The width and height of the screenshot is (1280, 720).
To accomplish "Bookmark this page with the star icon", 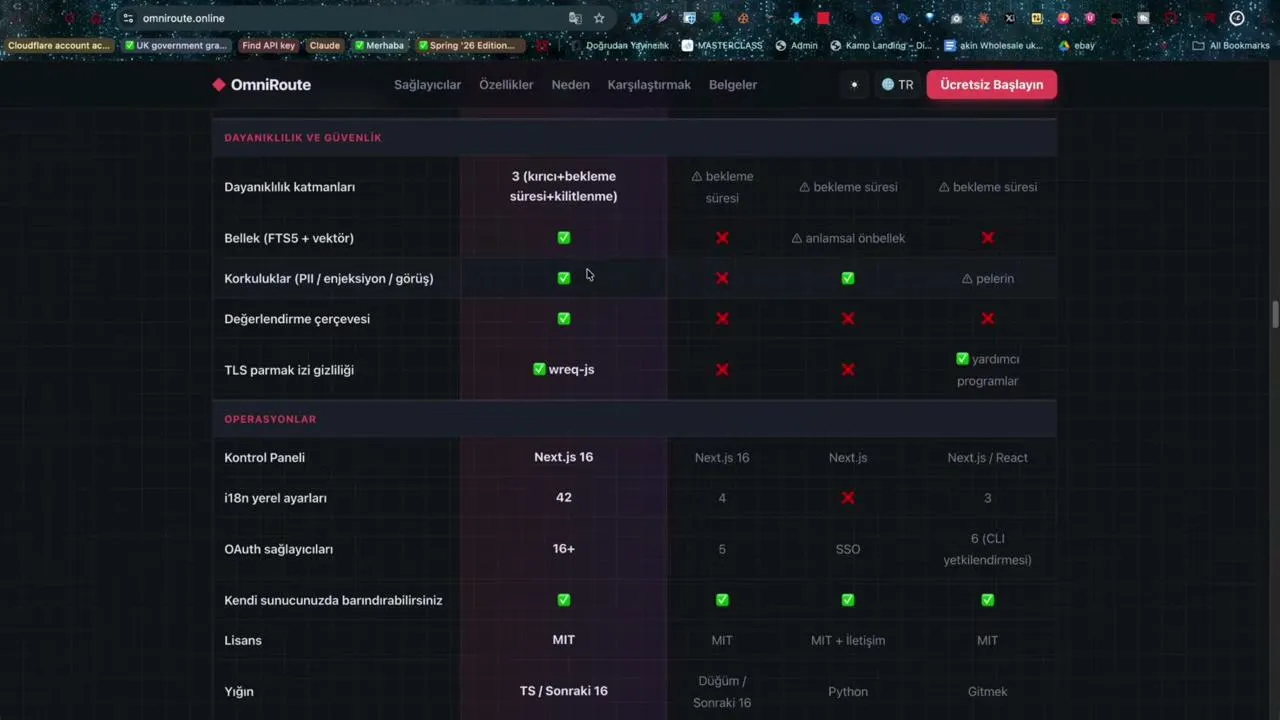I will tap(599, 18).
